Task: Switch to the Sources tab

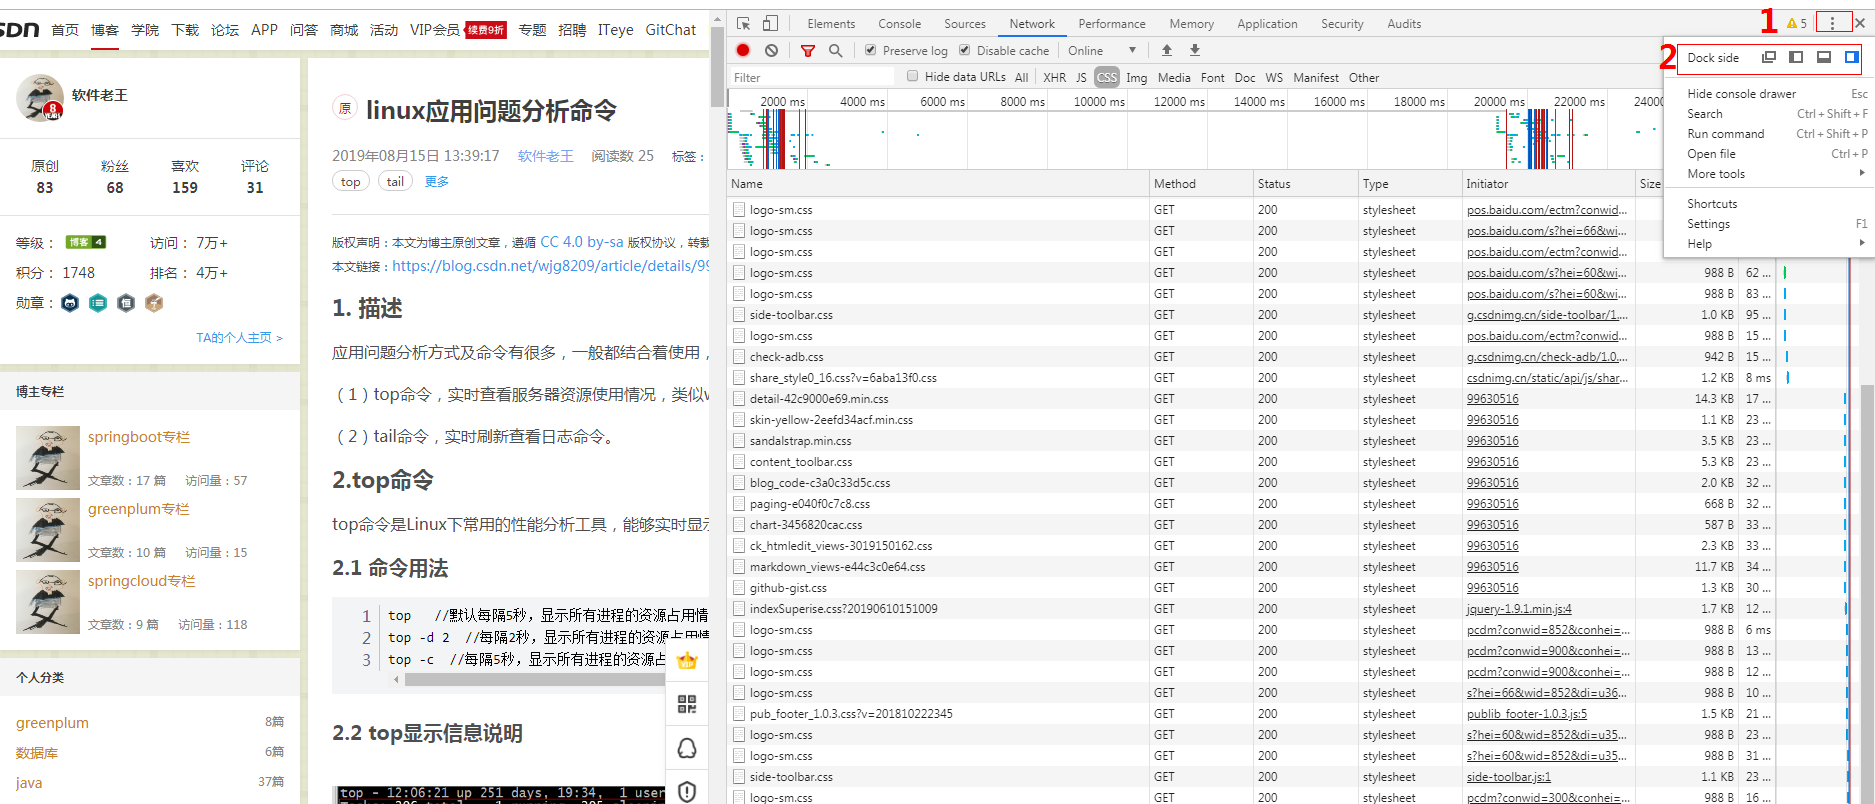Action: coord(965,24)
